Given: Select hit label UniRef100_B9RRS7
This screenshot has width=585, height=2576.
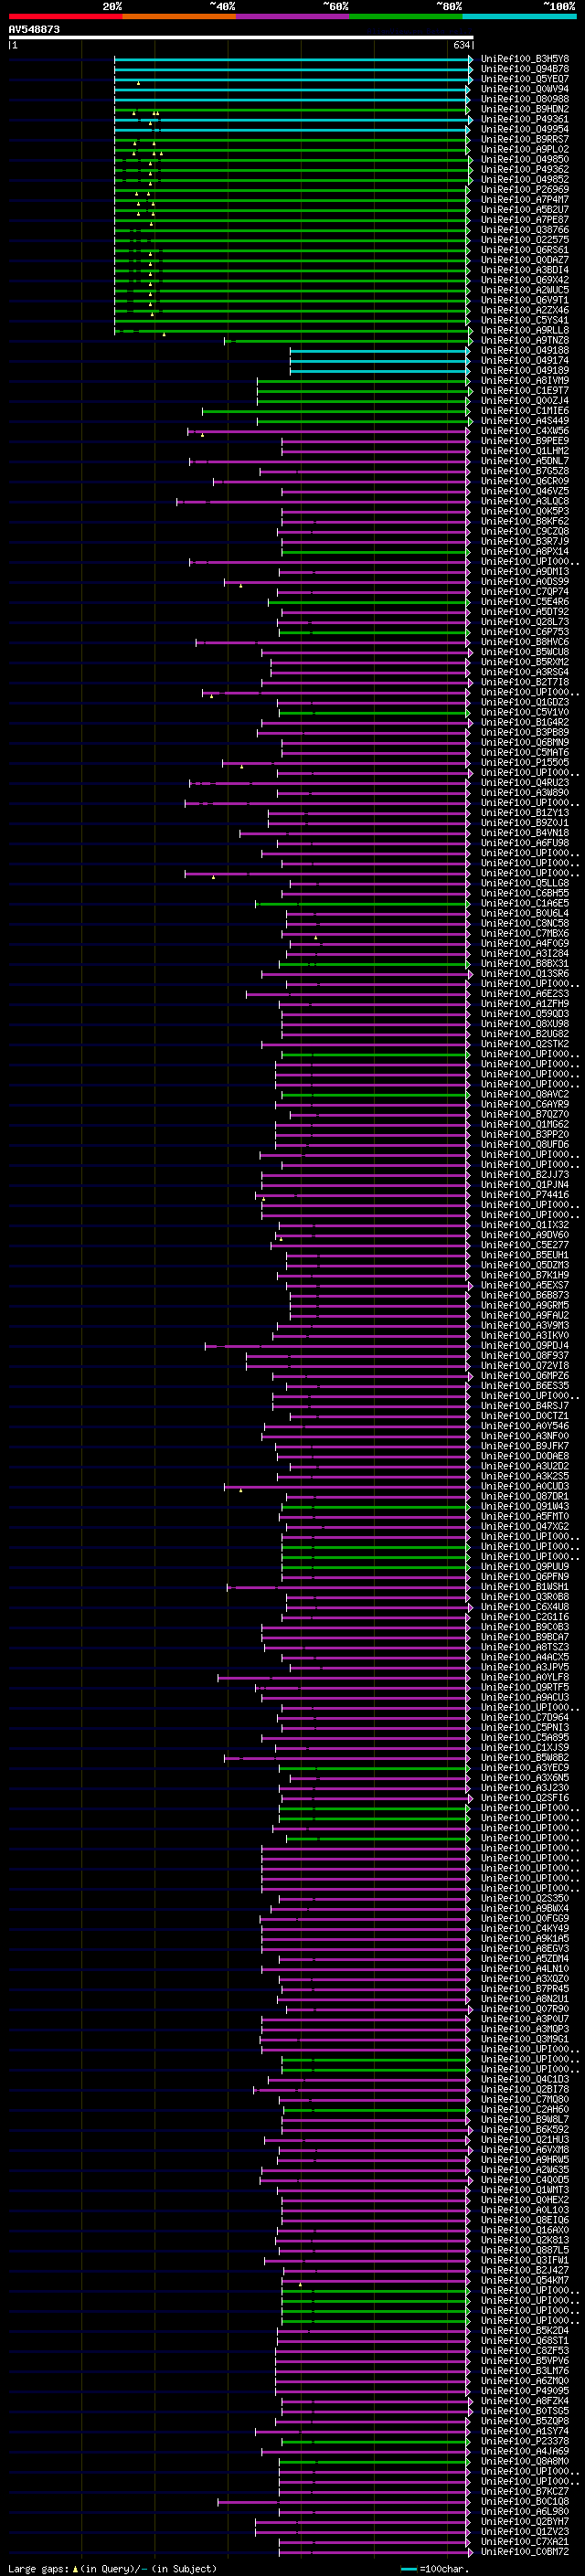Looking at the screenshot, I should 525,139.
